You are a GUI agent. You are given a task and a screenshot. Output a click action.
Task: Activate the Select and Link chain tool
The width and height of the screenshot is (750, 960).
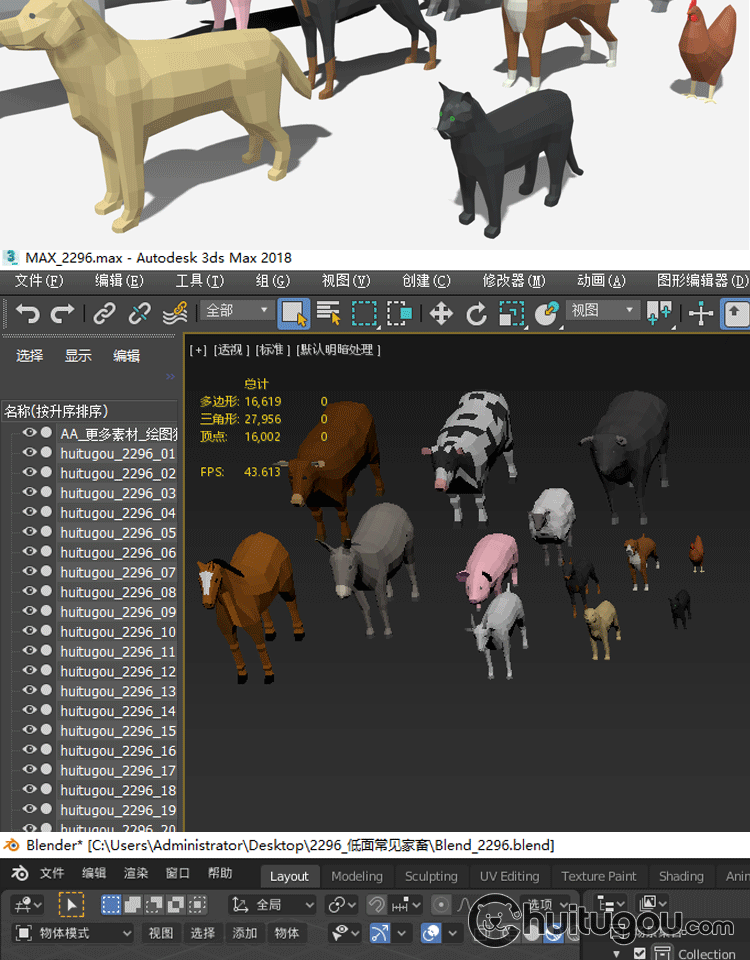coord(104,314)
